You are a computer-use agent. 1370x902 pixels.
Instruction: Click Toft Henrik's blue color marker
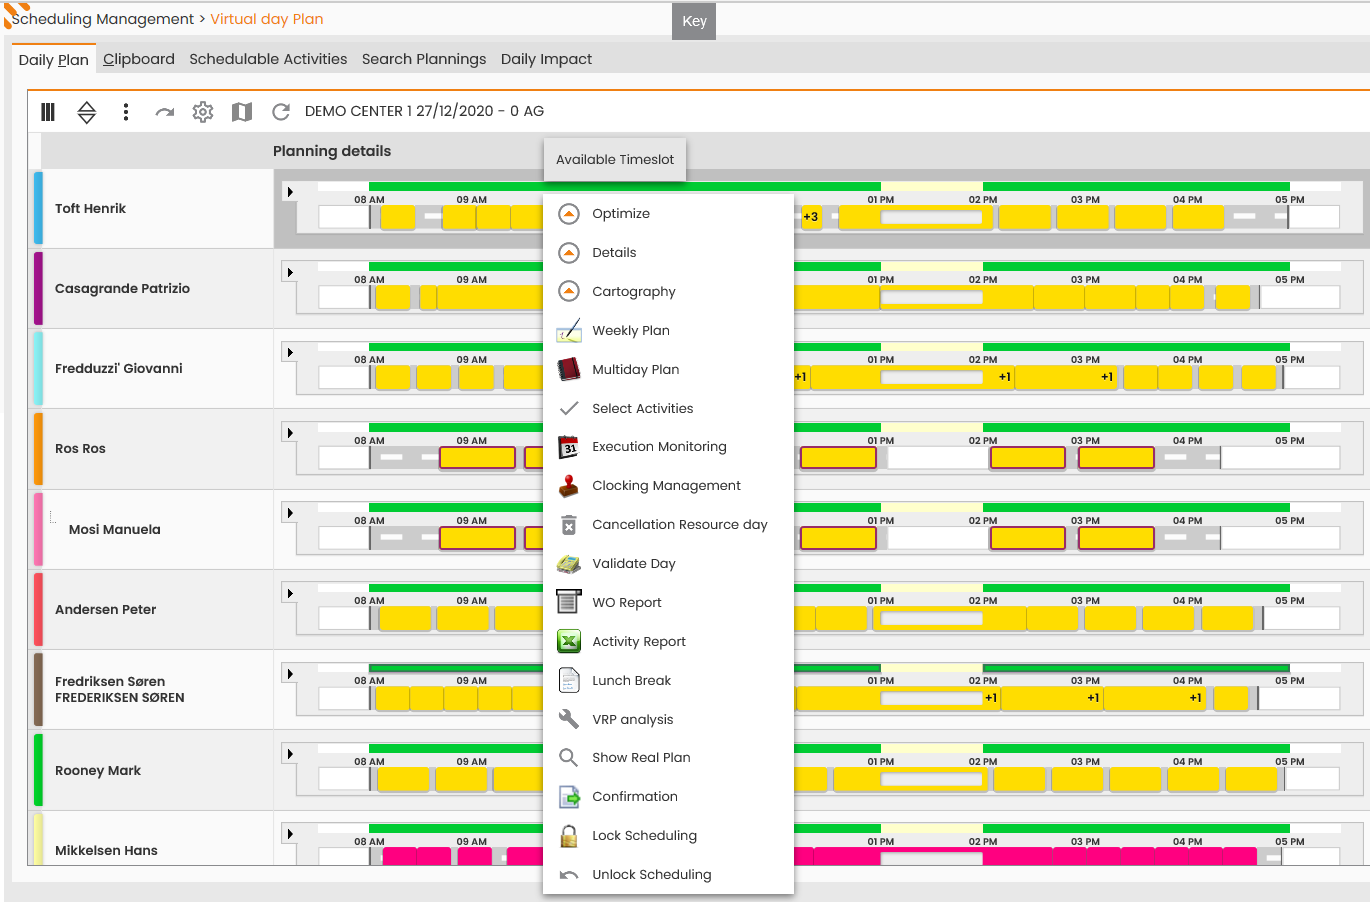[x=38, y=208]
